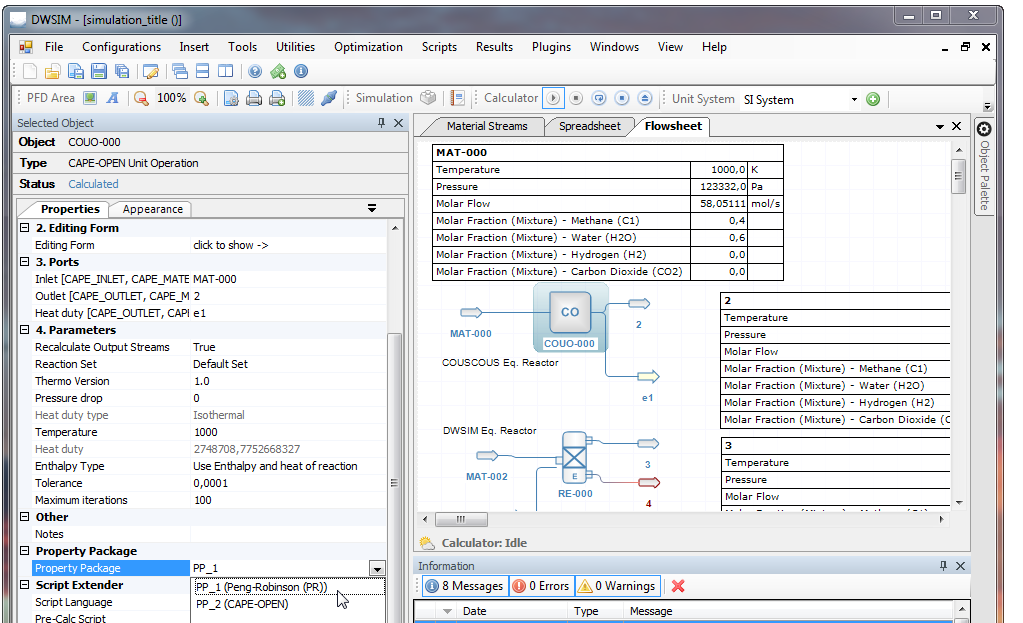Image resolution: width=1023 pixels, height=623 pixels.
Task: Print the flowsheet
Action: point(254,98)
